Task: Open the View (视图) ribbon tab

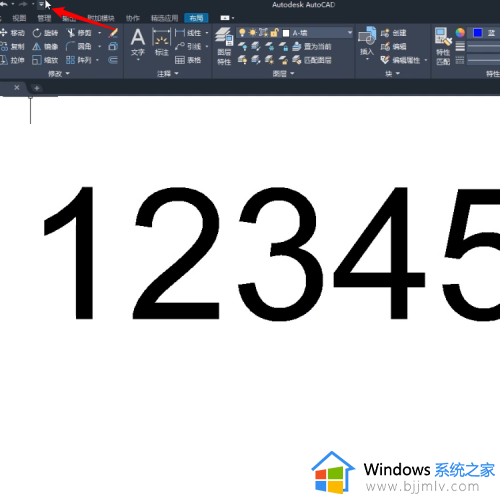Action: click(x=19, y=18)
